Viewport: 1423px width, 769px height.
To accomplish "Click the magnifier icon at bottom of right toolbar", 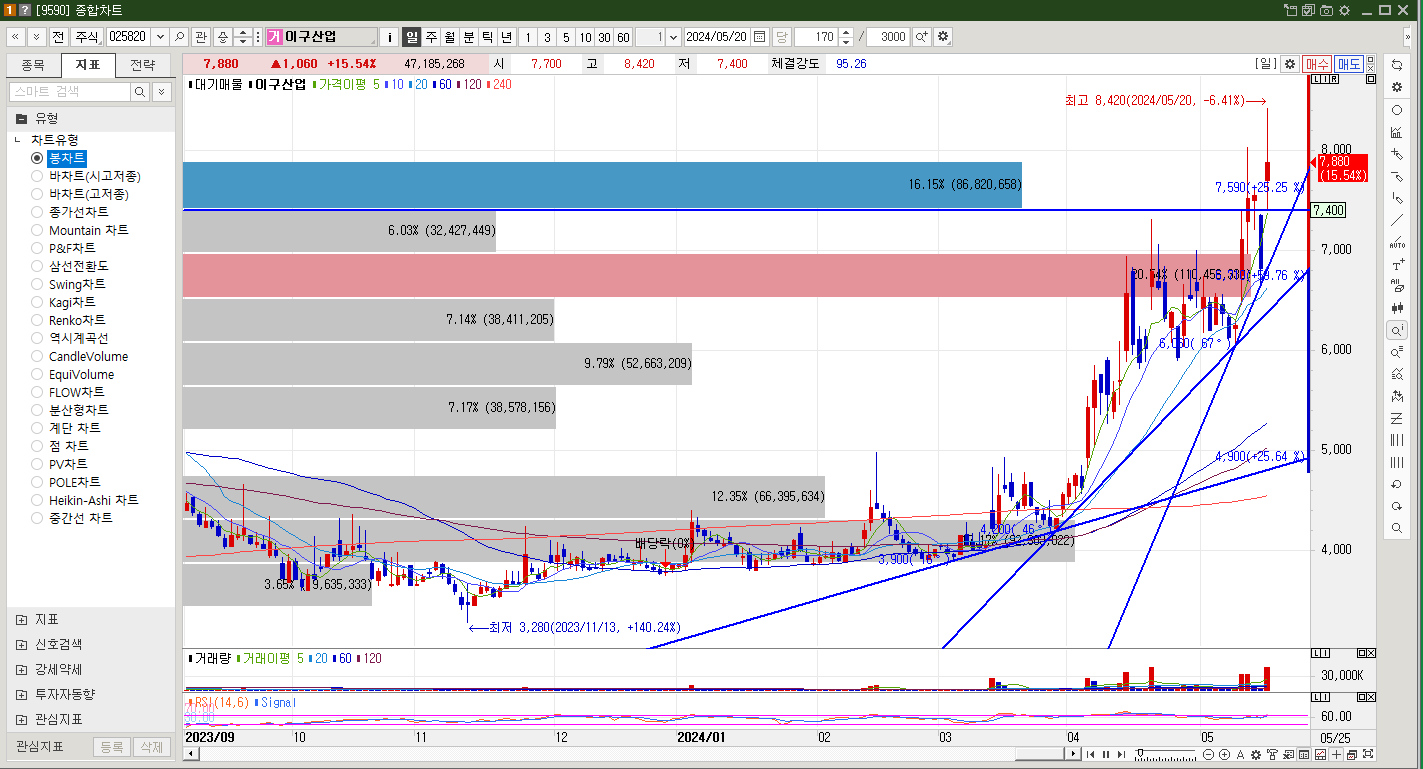I will tap(1397, 528).
